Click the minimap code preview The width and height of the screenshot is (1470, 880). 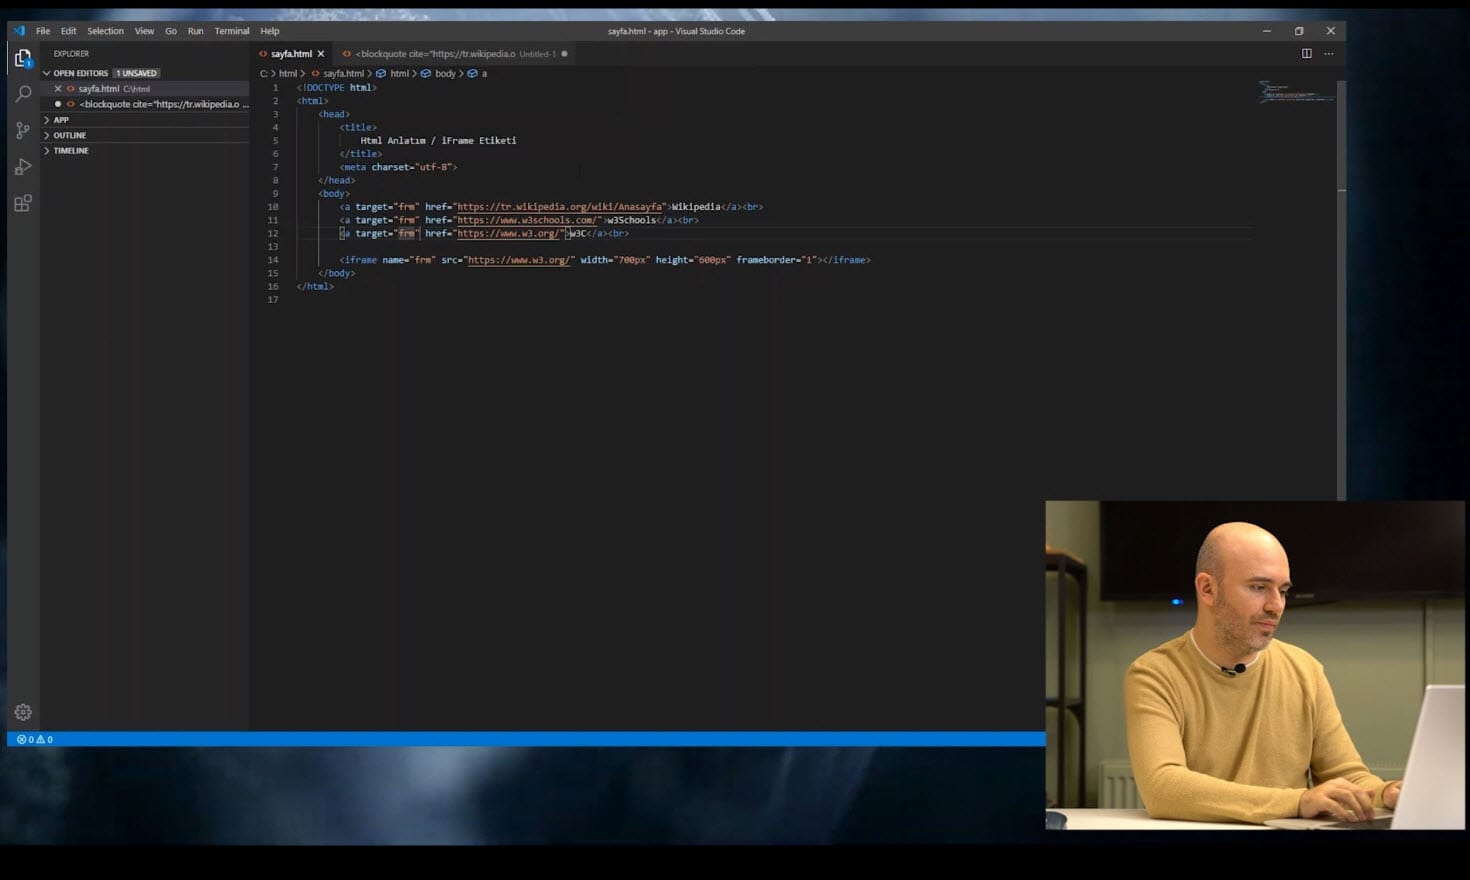(1296, 93)
